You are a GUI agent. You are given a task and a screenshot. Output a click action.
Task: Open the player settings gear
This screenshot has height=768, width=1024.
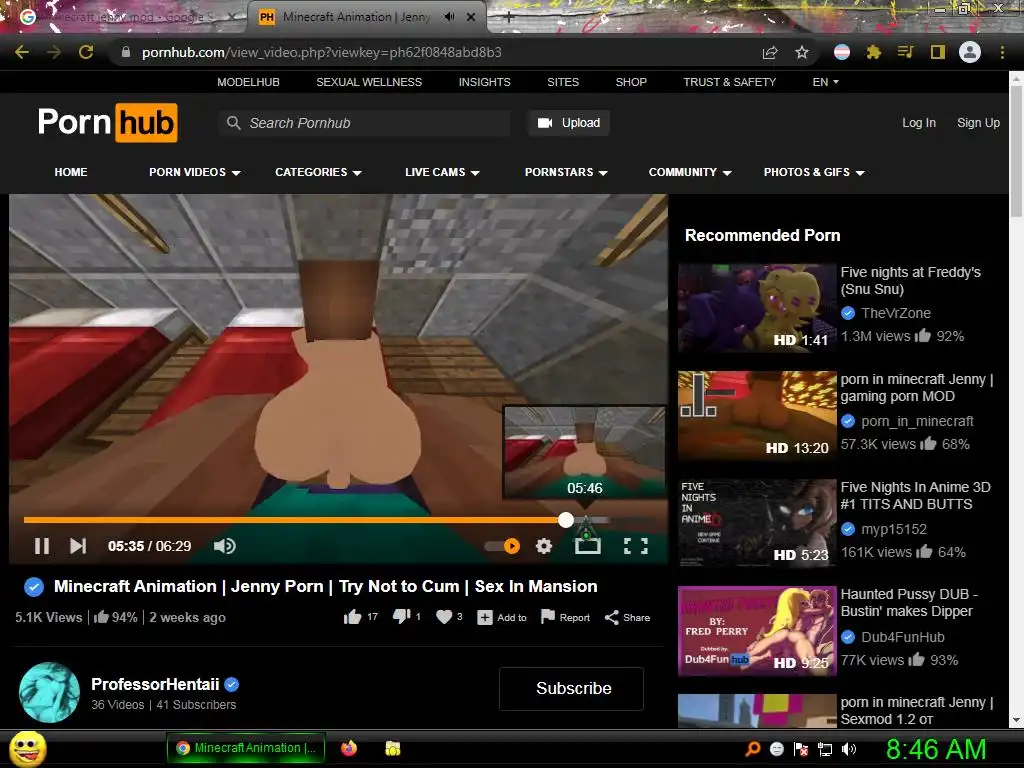point(544,546)
